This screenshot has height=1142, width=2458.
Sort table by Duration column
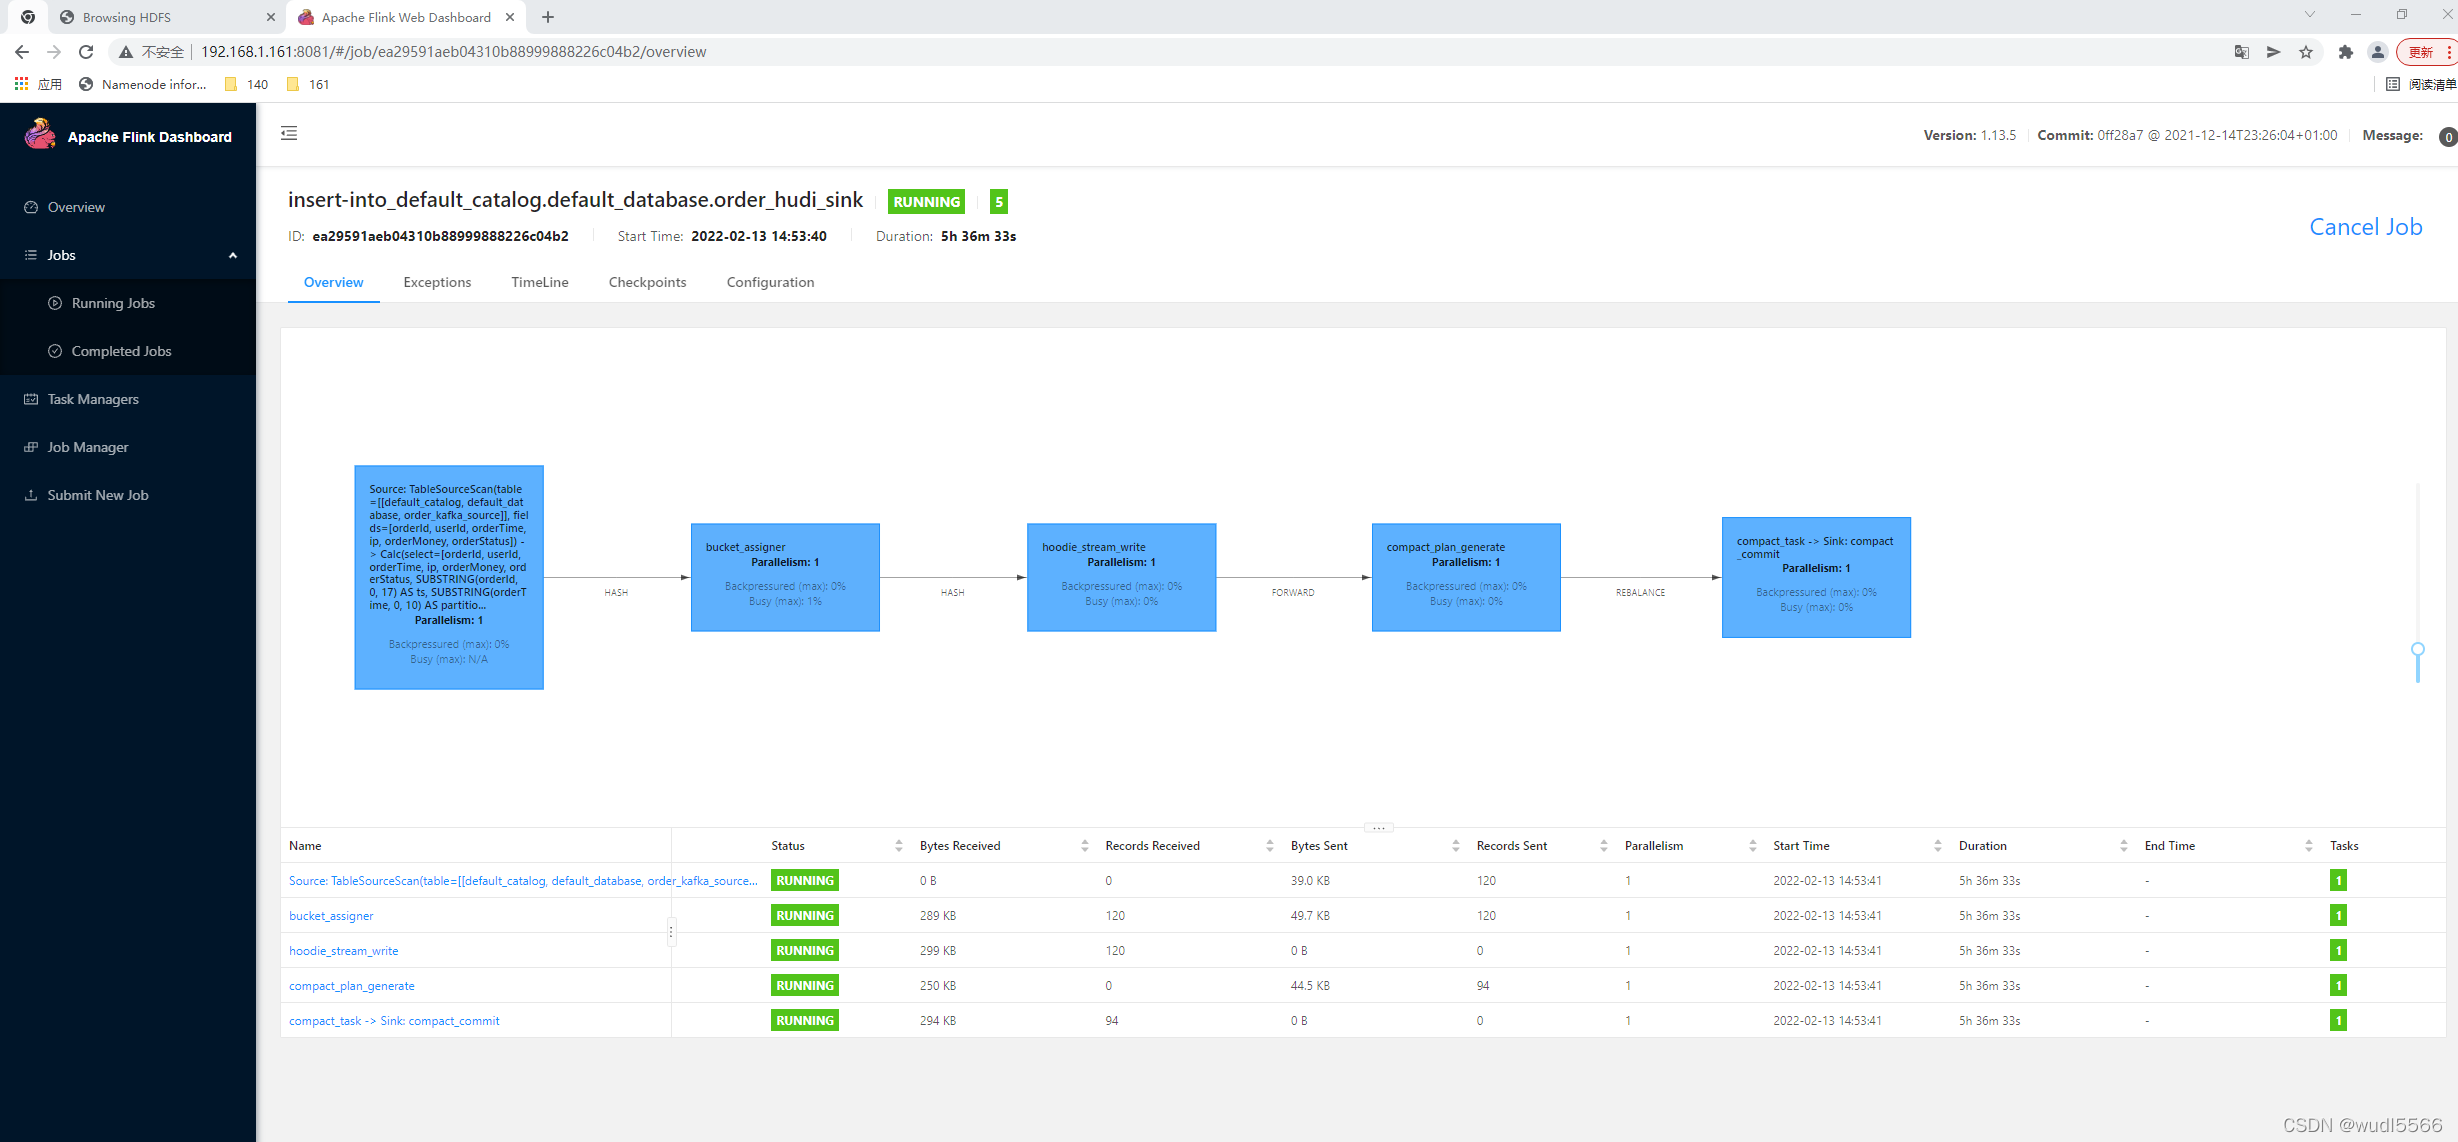(2123, 846)
